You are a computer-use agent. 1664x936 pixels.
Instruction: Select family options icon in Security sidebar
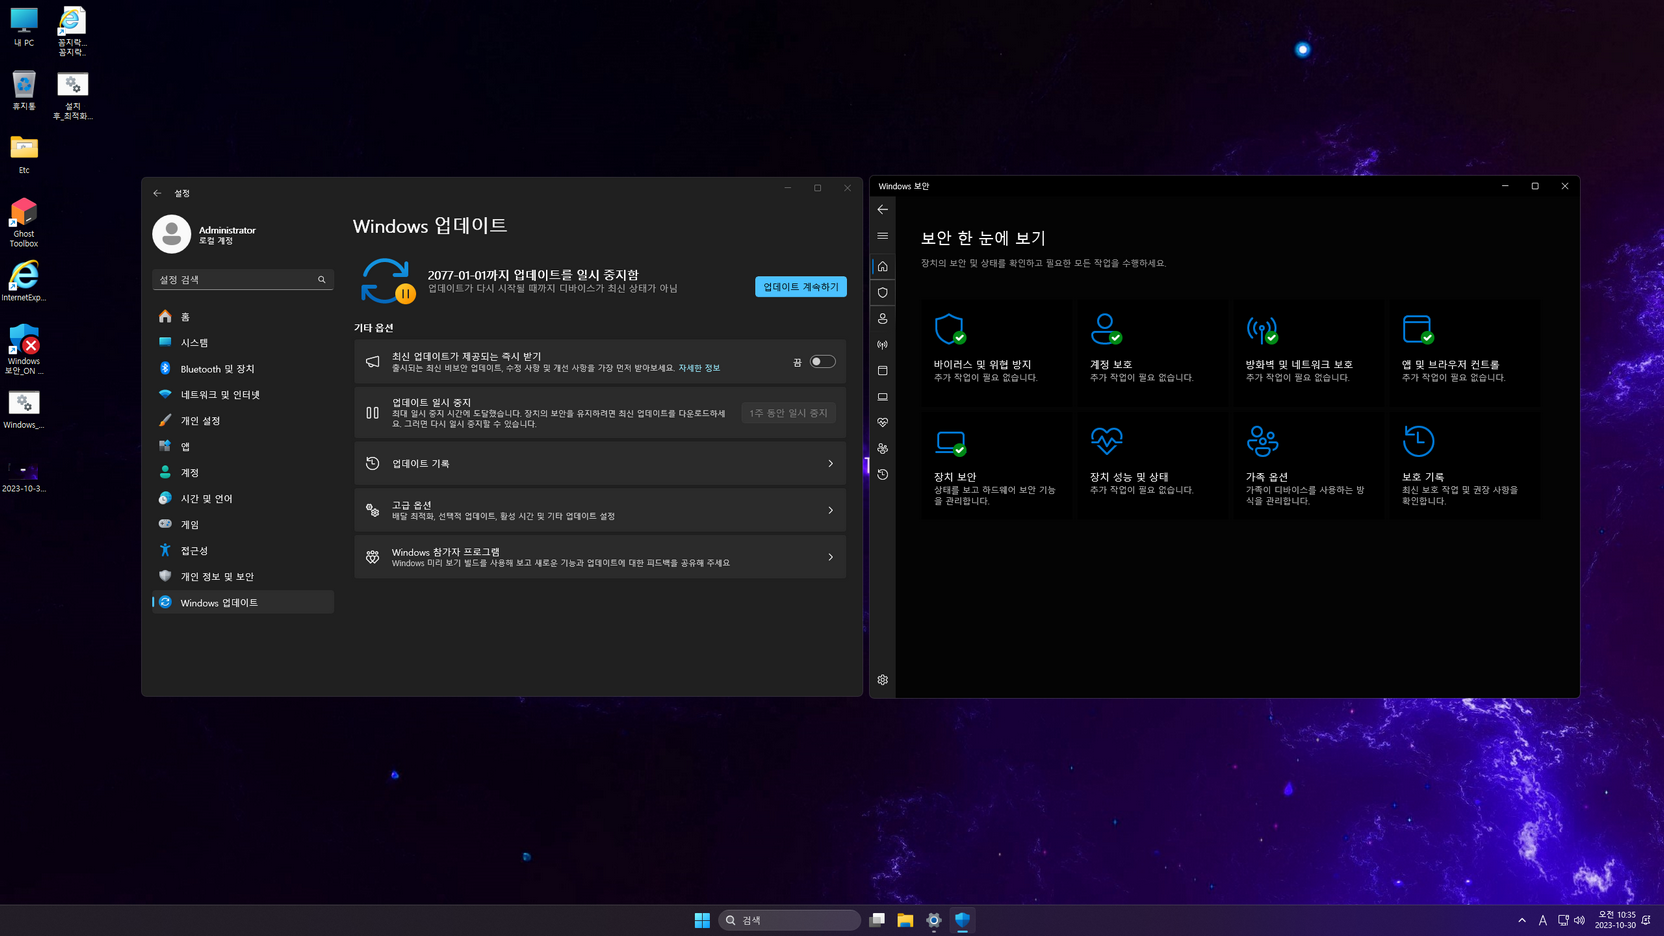[883, 448]
